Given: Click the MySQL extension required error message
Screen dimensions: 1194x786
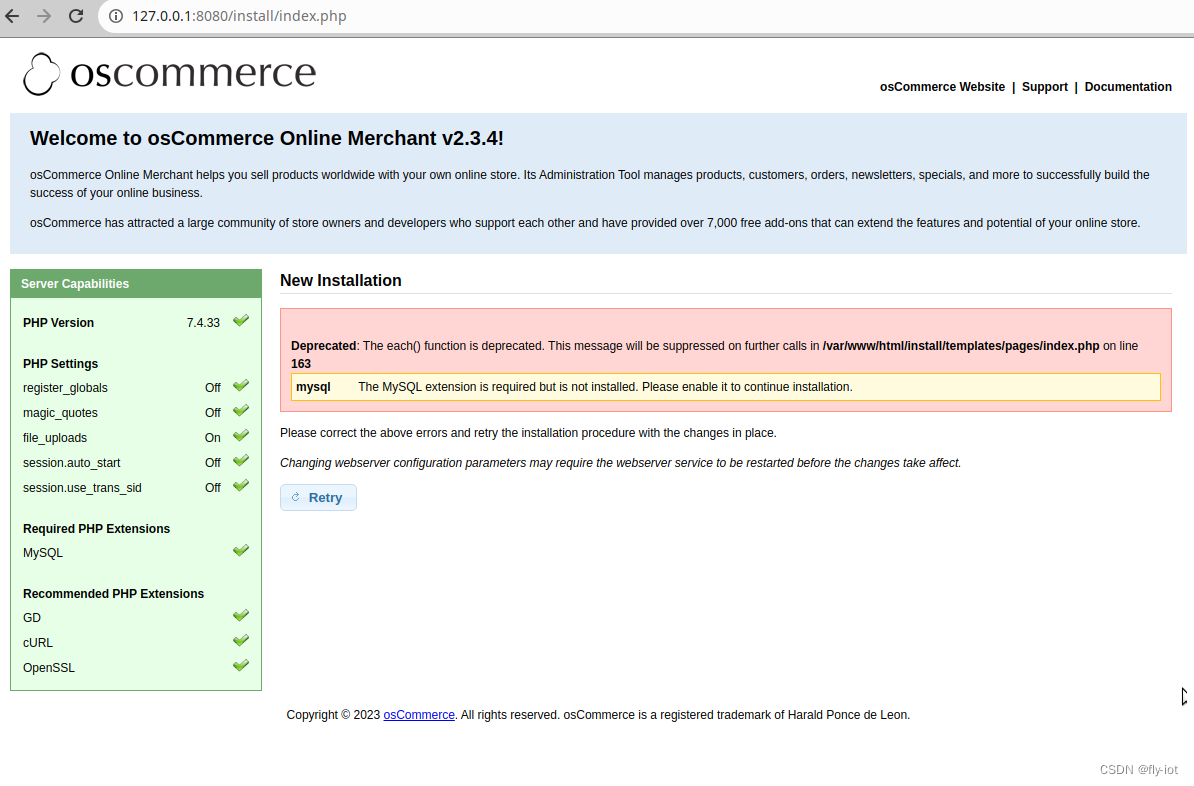Looking at the screenshot, I should [605, 387].
